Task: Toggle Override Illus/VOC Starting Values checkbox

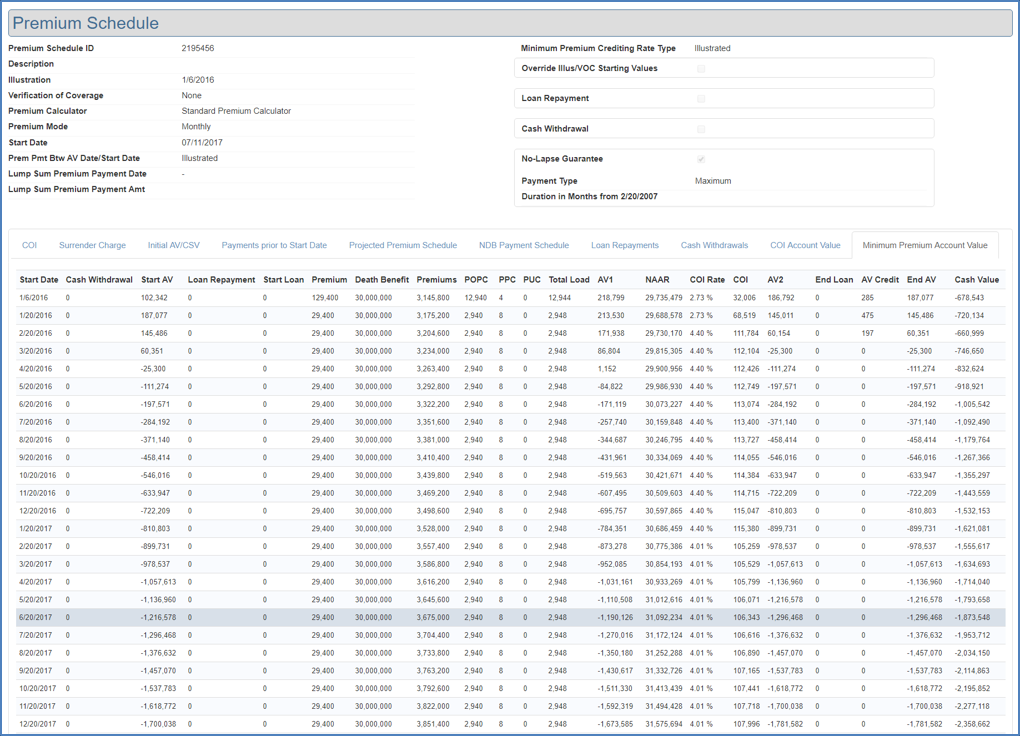Action: click(701, 69)
